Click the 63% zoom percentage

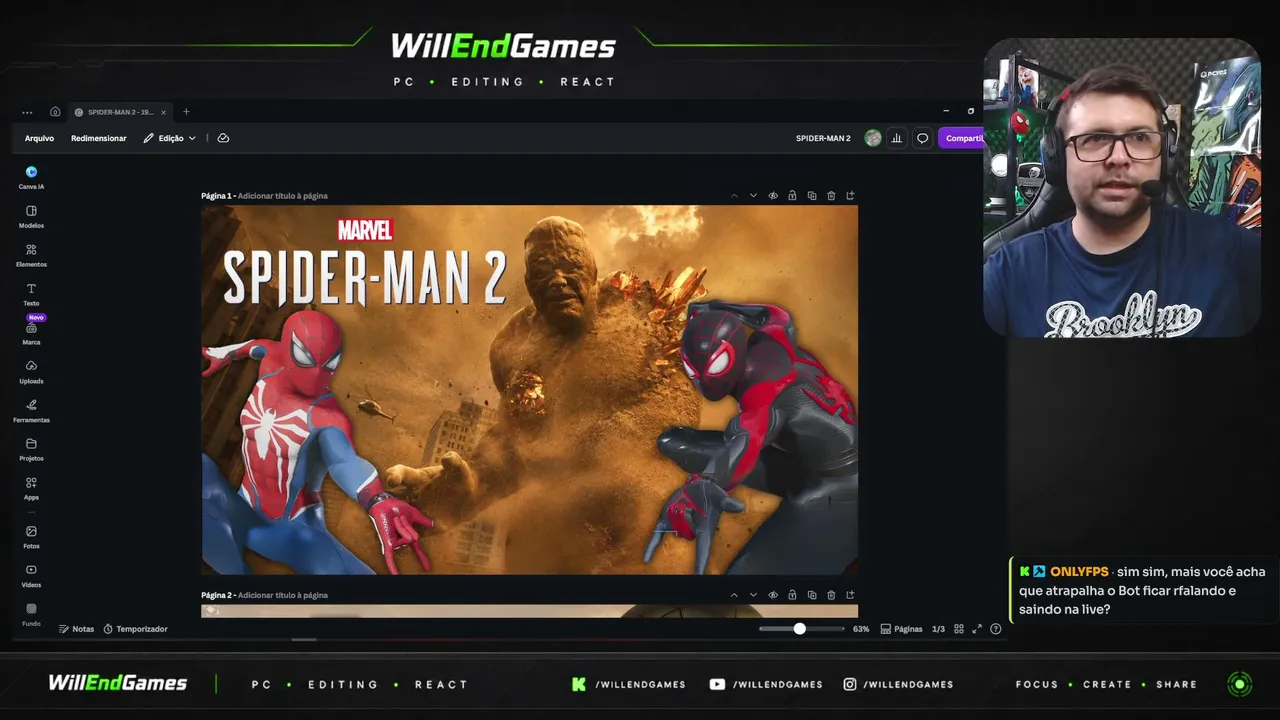coord(861,629)
